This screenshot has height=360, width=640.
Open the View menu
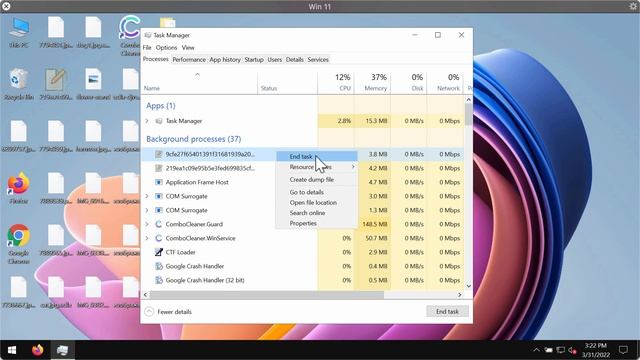pos(188,47)
